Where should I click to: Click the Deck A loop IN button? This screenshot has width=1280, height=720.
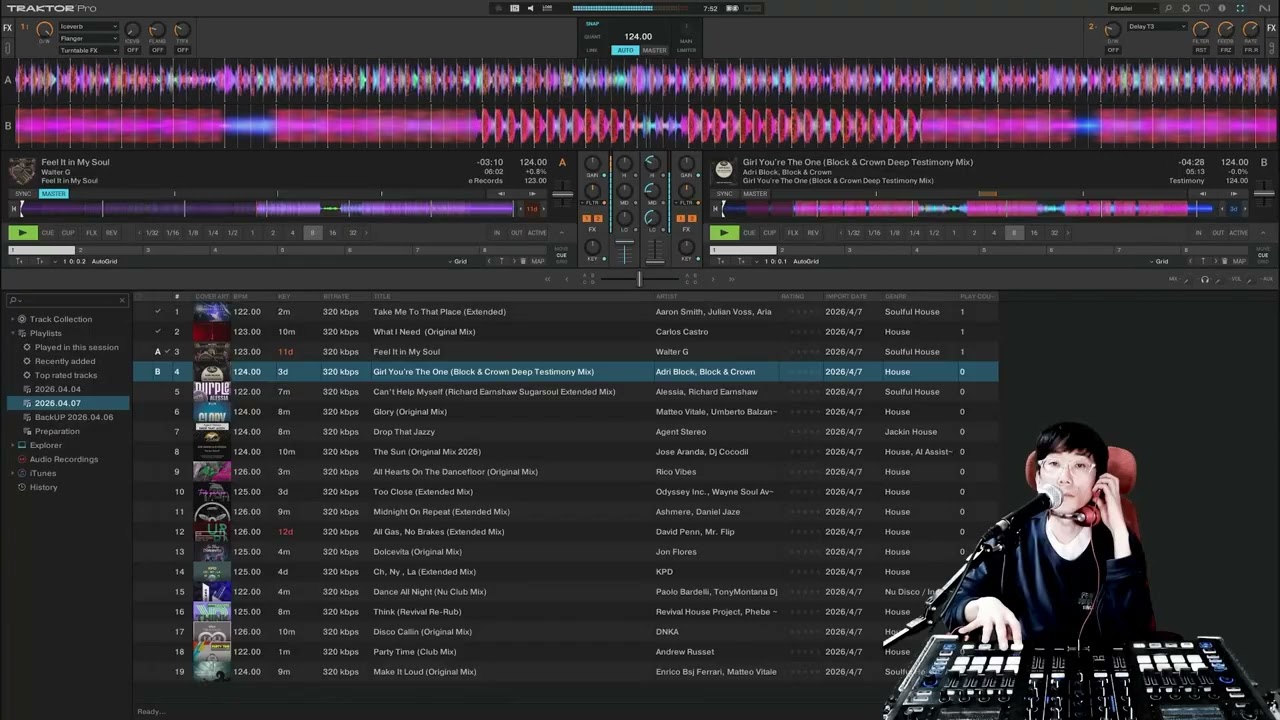pyautogui.click(x=497, y=233)
